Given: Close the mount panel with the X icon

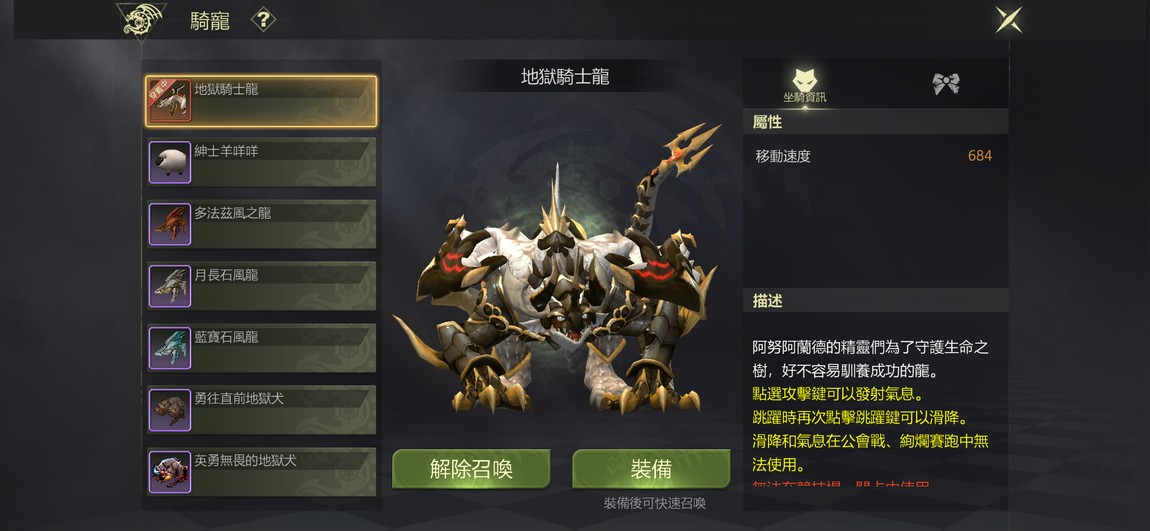Looking at the screenshot, I should point(1008,20).
